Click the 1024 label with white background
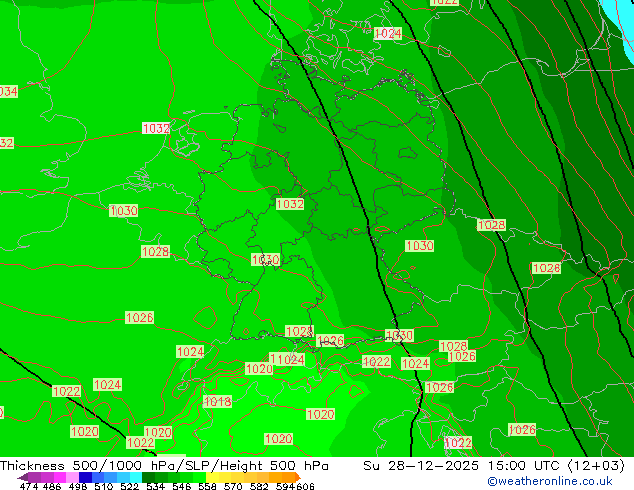Image resolution: width=634 pixels, height=490 pixels. (388, 33)
